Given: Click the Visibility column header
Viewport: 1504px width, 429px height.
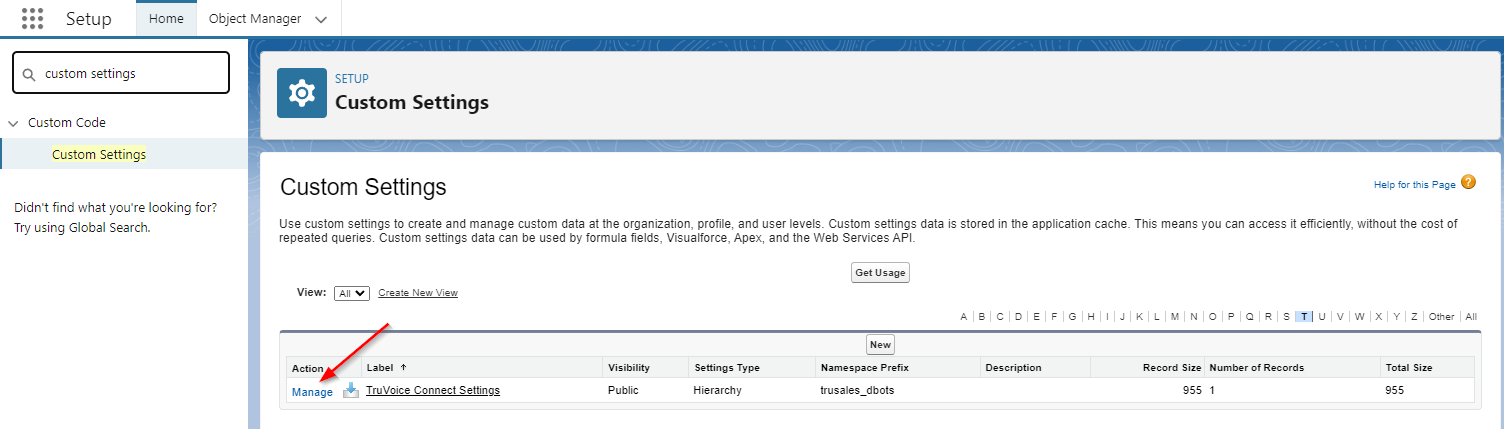Looking at the screenshot, I should click(x=629, y=368).
